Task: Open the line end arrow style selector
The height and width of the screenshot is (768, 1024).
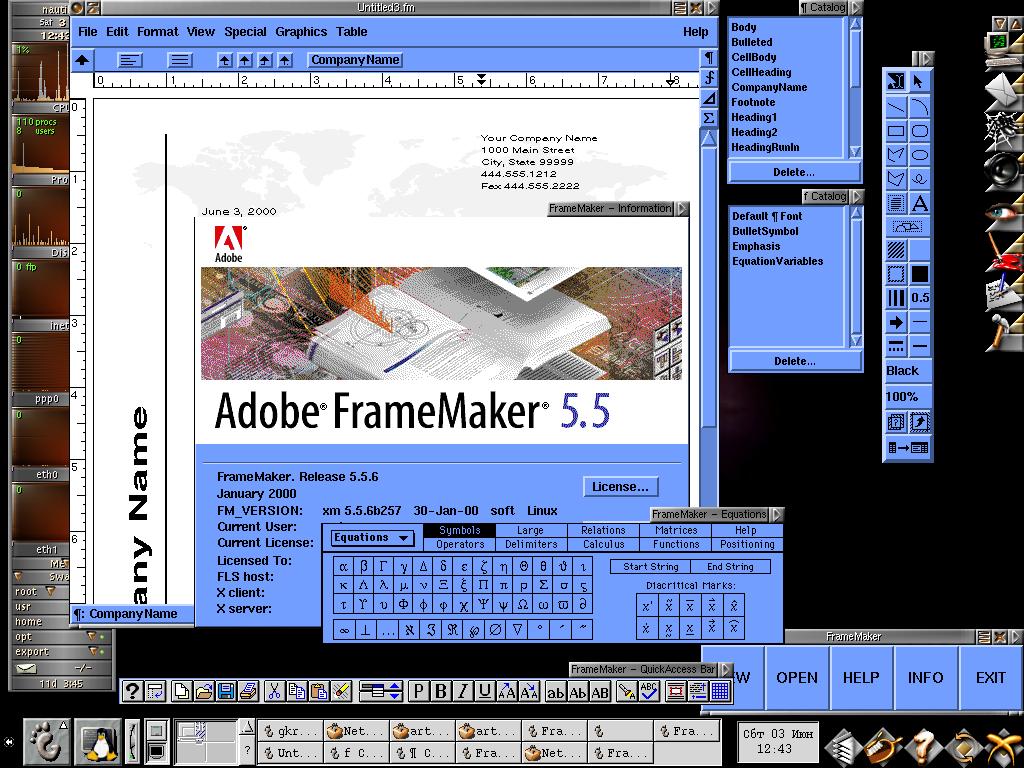Action: click(896, 322)
